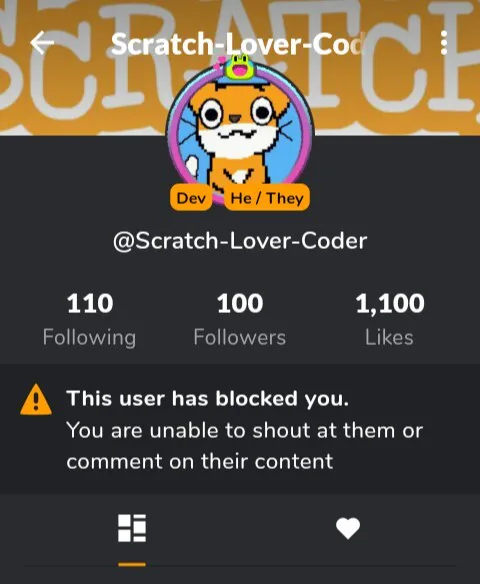Open the three-dot overflow menu
The height and width of the screenshot is (584, 480).
coord(444,43)
